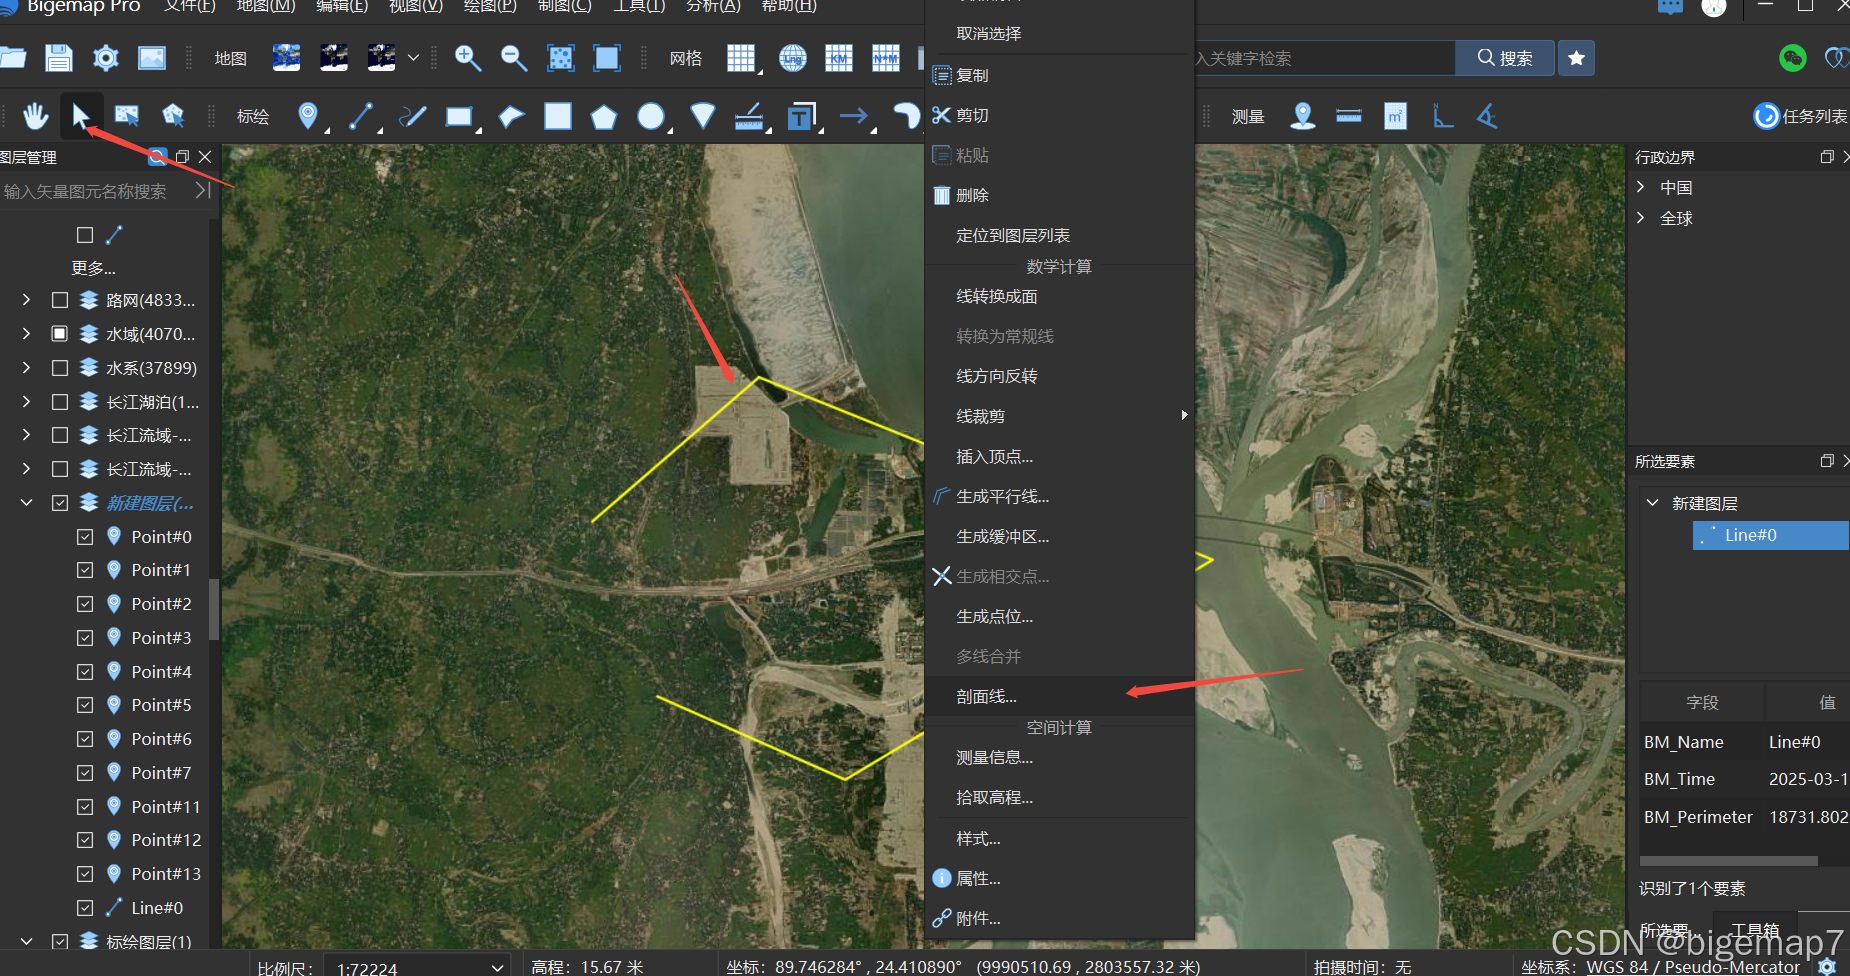The height and width of the screenshot is (976, 1850).
Task: Click the measure area m² icon
Action: pyautogui.click(x=1396, y=116)
